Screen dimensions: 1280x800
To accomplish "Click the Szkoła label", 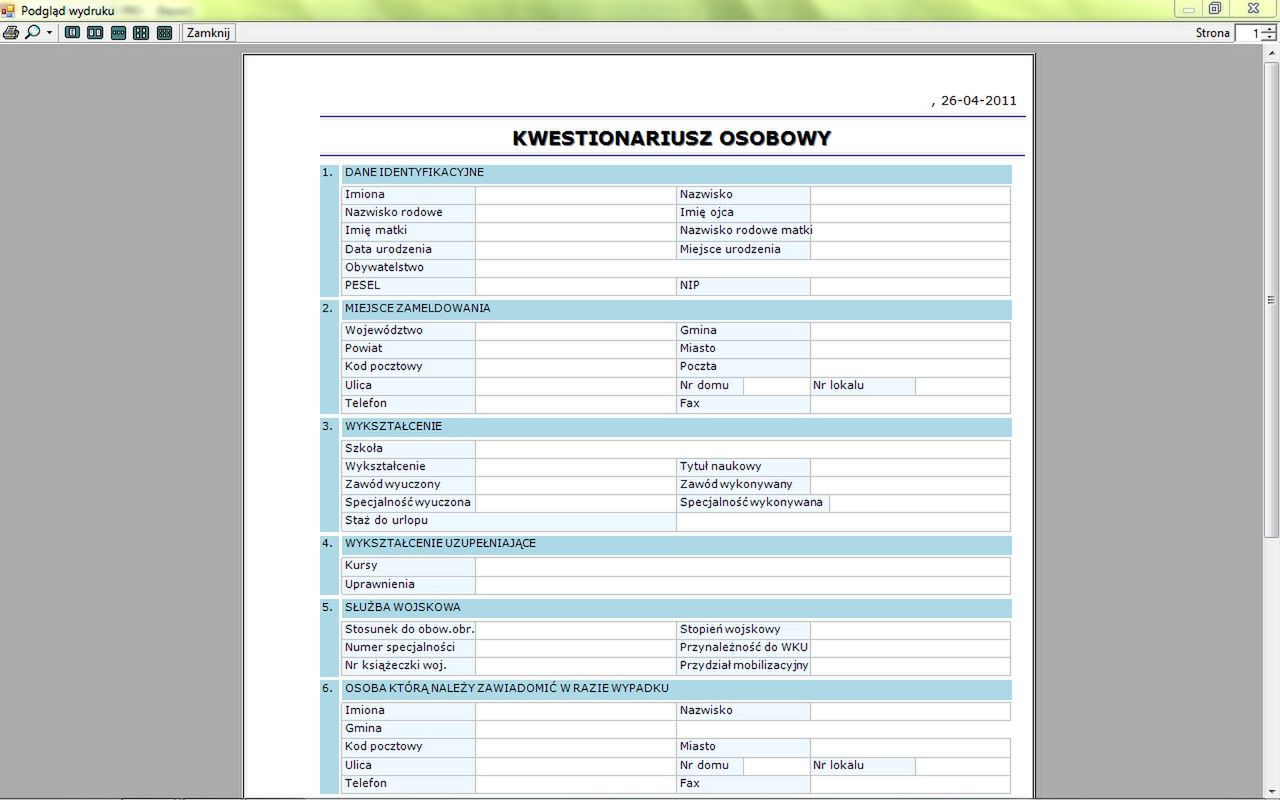I will coord(364,448).
